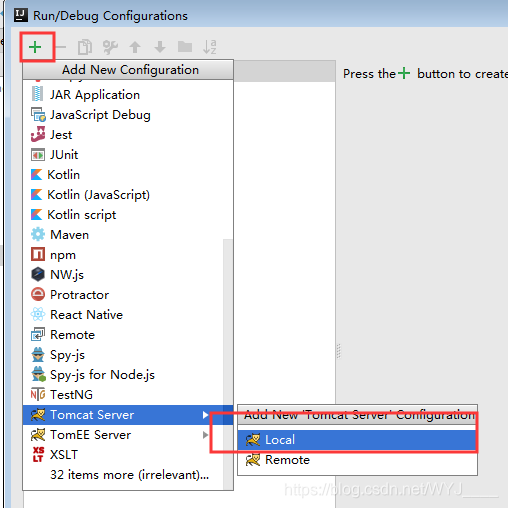Expand the TomEE Server submenu arrow
Screen dimensions: 508x508
coord(205,435)
